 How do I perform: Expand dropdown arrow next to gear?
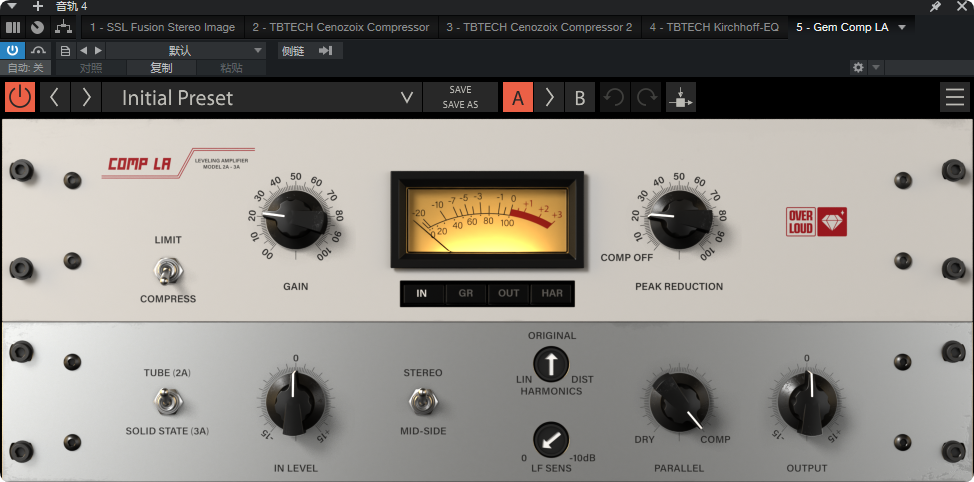coord(875,68)
